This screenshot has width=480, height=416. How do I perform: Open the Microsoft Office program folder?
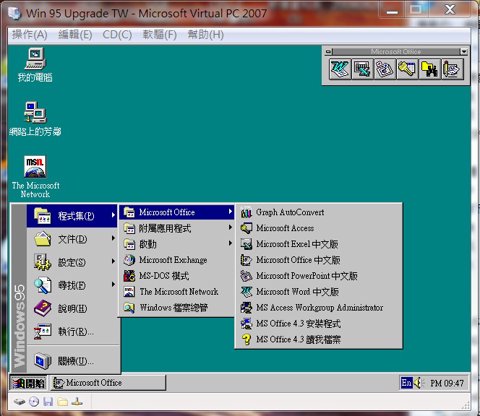[x=177, y=212]
